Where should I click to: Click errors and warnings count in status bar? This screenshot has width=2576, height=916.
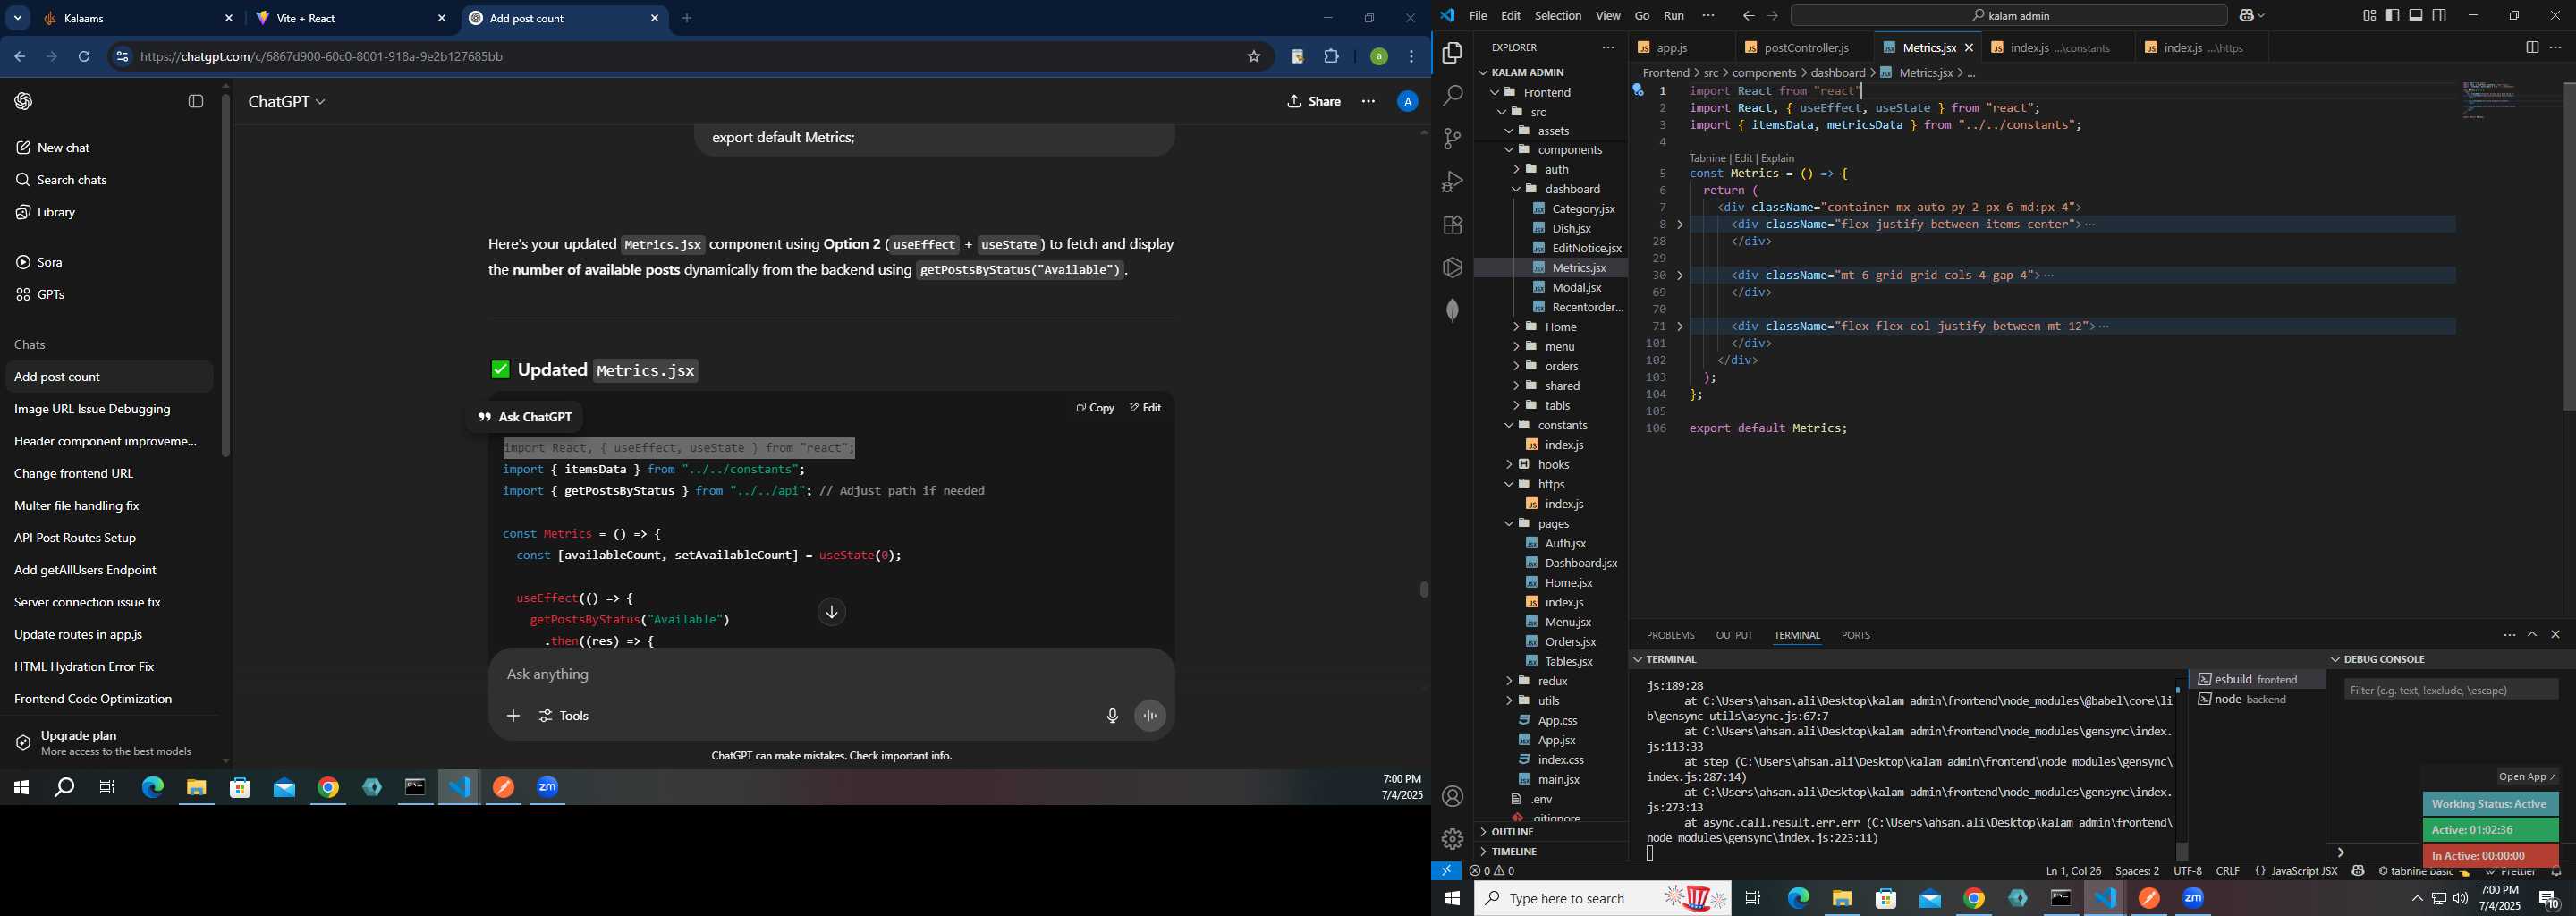click(1492, 871)
